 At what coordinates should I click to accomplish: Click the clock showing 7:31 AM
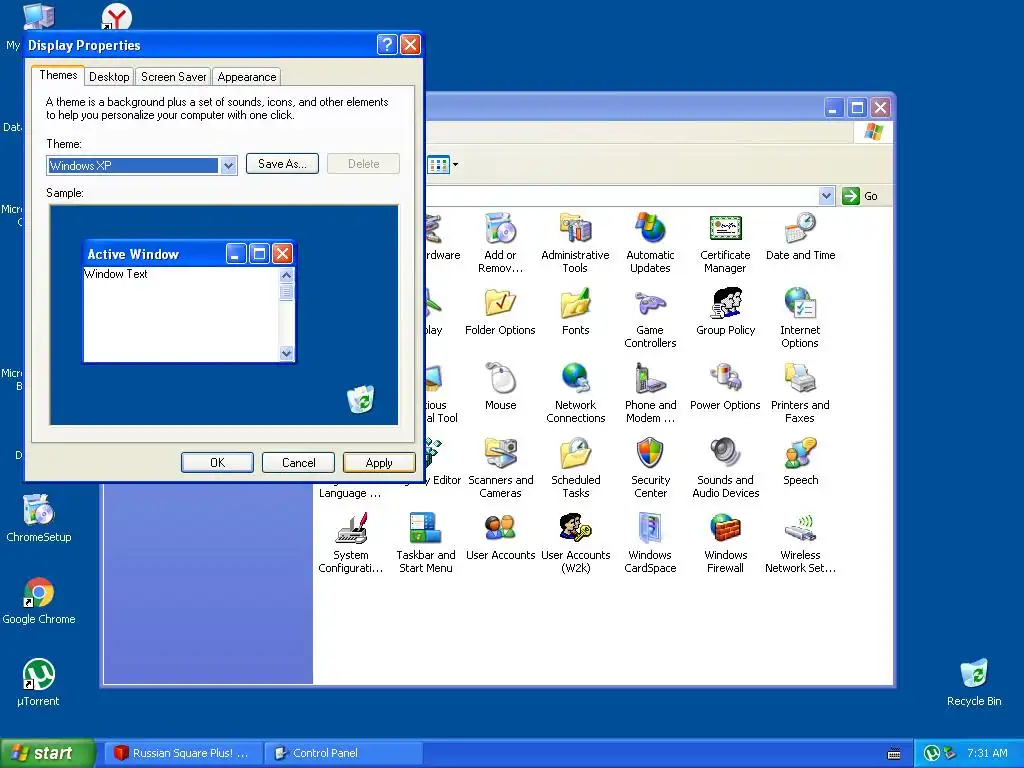(x=987, y=753)
